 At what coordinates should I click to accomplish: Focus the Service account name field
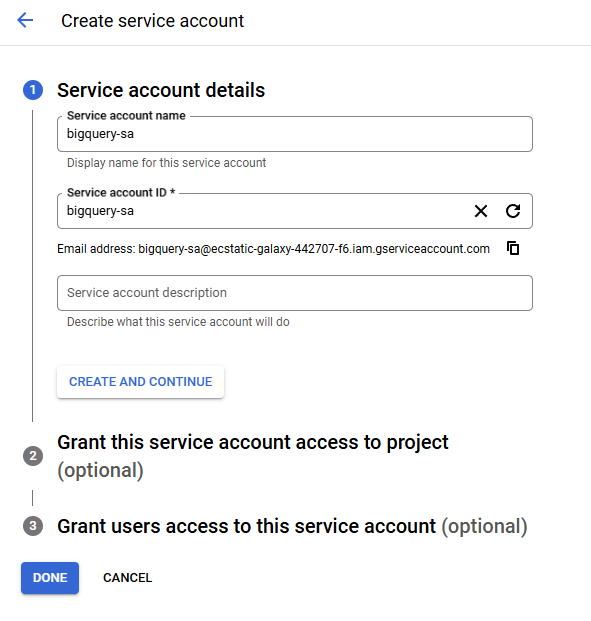pyautogui.click(x=295, y=134)
